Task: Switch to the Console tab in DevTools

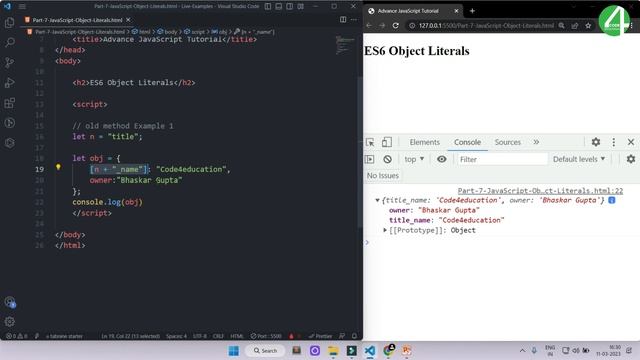Action: click(x=467, y=142)
